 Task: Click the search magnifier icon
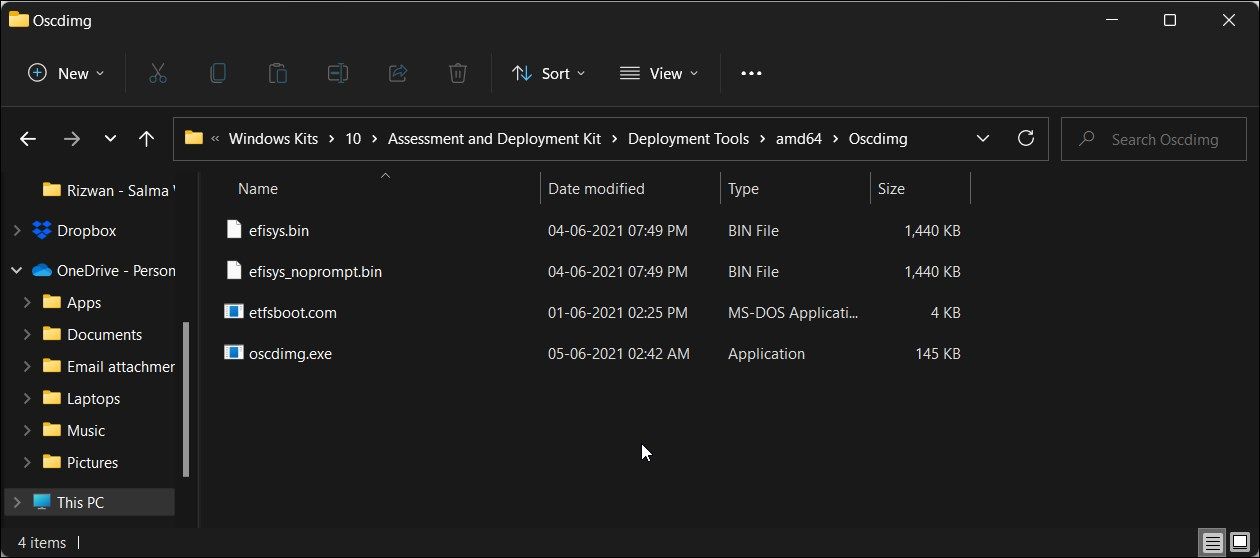pyautogui.click(x=1086, y=139)
